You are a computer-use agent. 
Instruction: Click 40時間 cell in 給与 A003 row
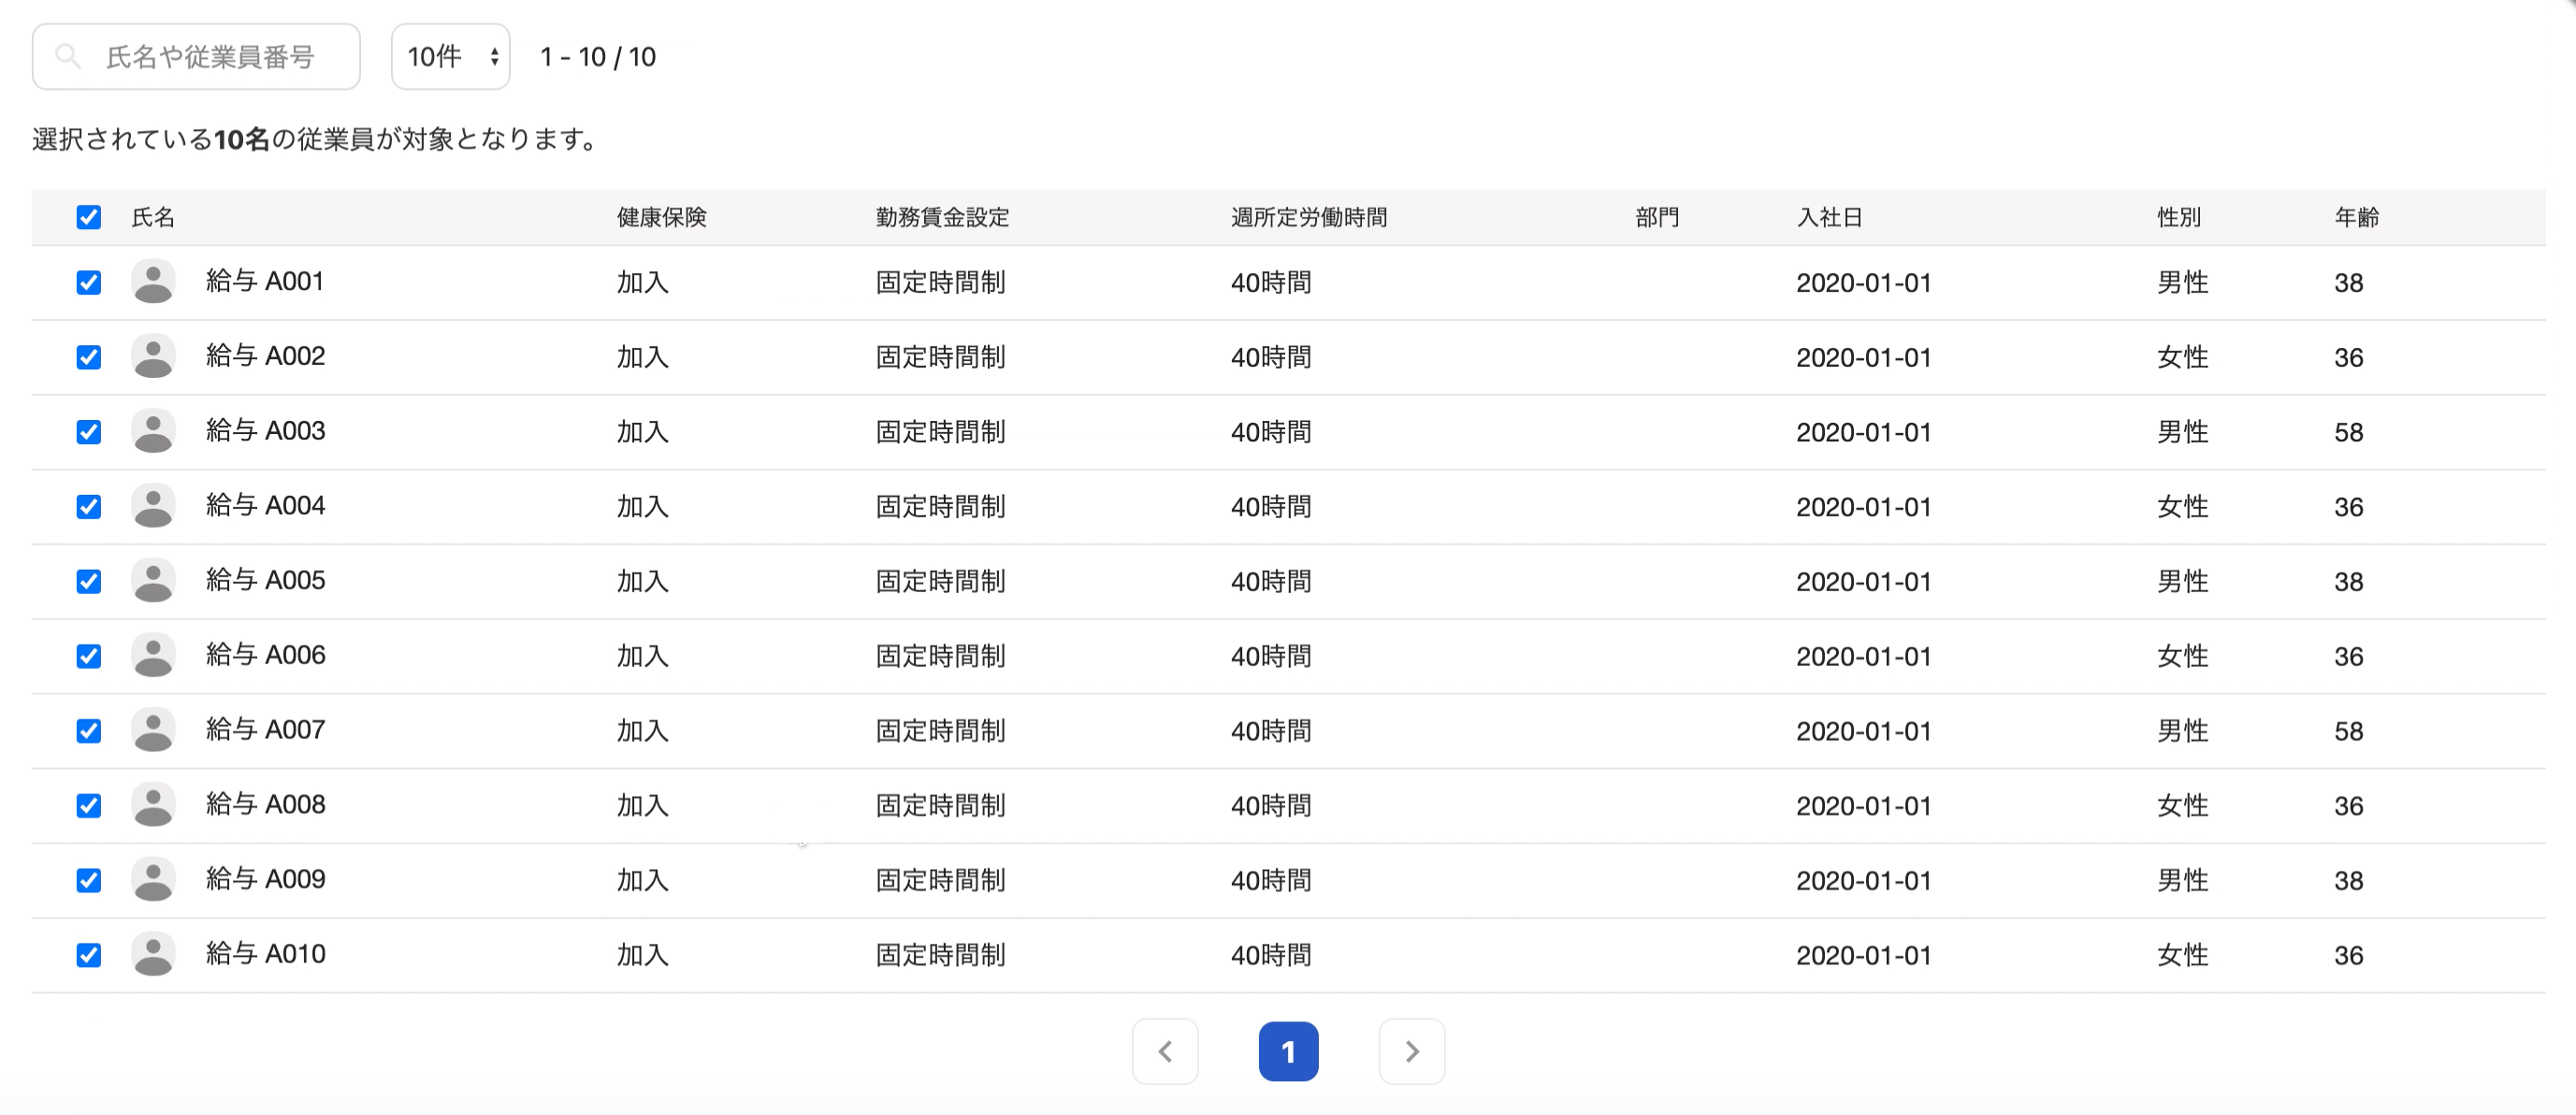[x=1271, y=432]
